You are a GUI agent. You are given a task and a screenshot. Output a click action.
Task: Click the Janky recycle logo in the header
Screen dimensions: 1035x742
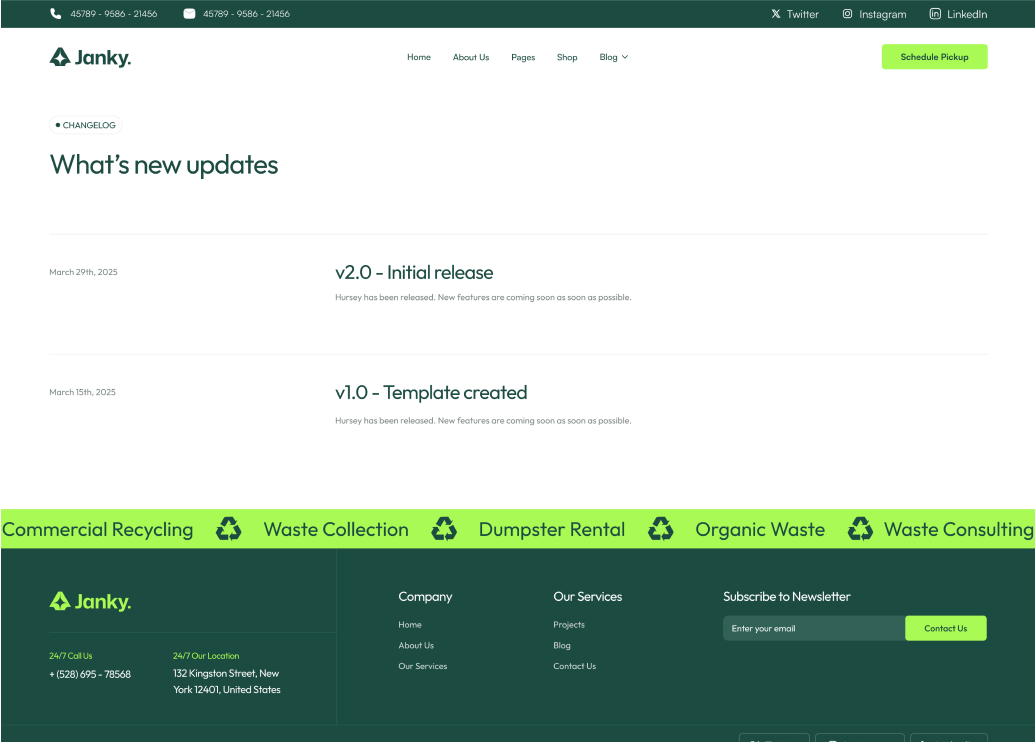pyautogui.click(x=60, y=57)
